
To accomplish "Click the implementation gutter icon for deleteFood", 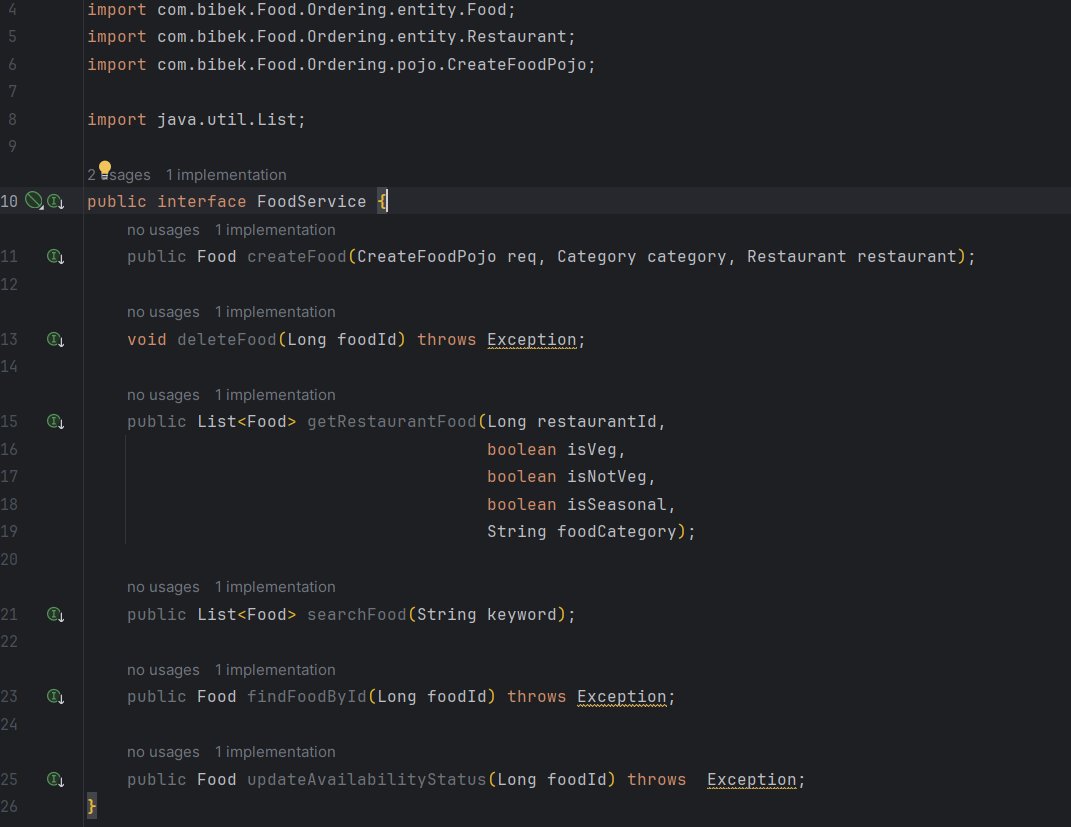I will pos(55,339).
